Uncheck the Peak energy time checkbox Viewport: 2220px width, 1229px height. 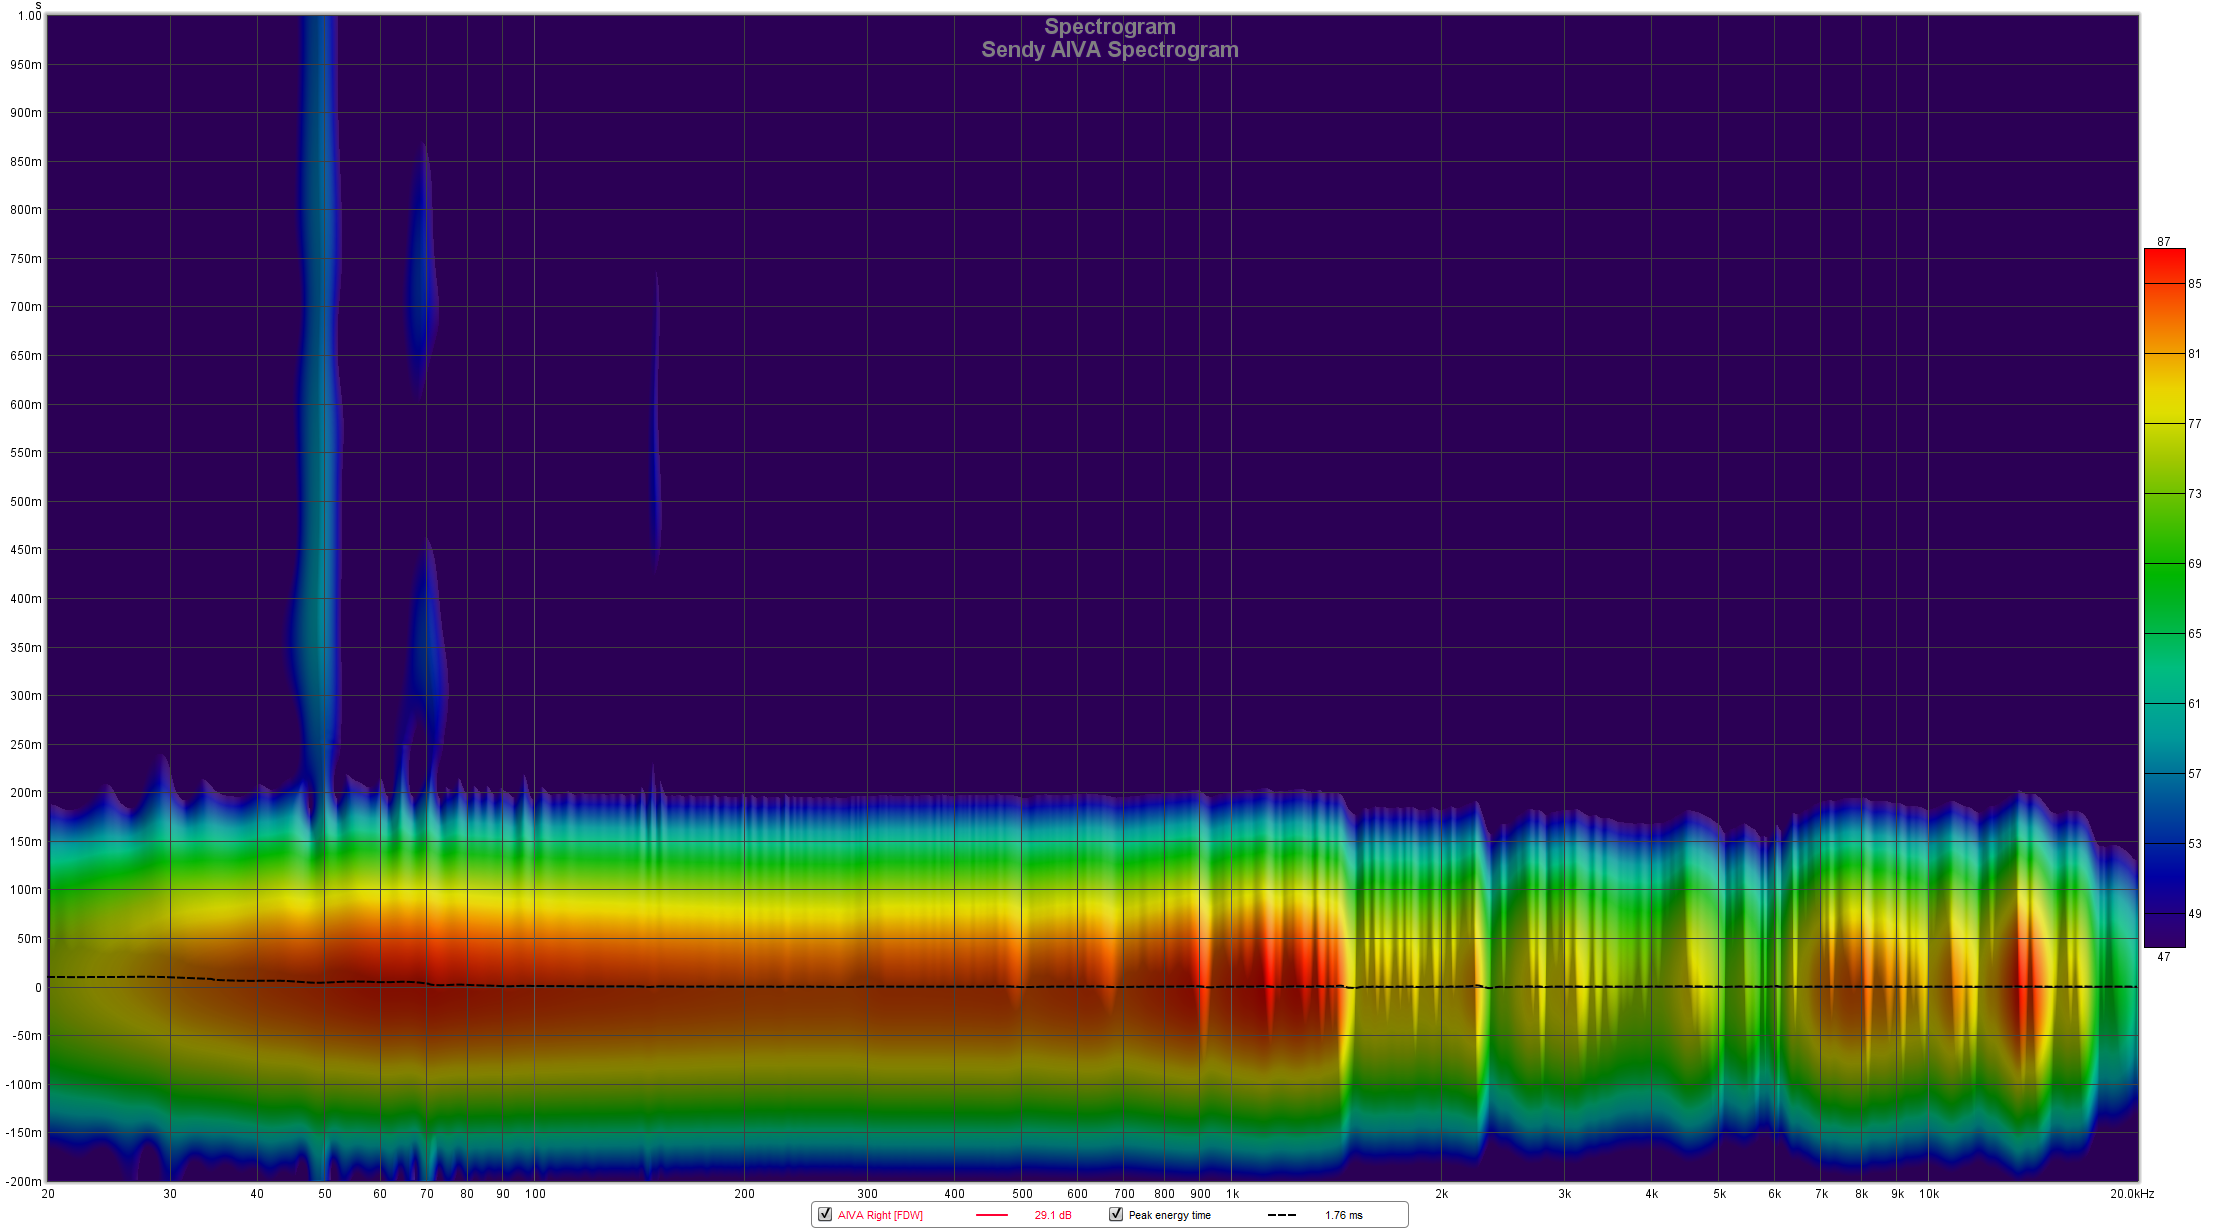point(1115,1214)
